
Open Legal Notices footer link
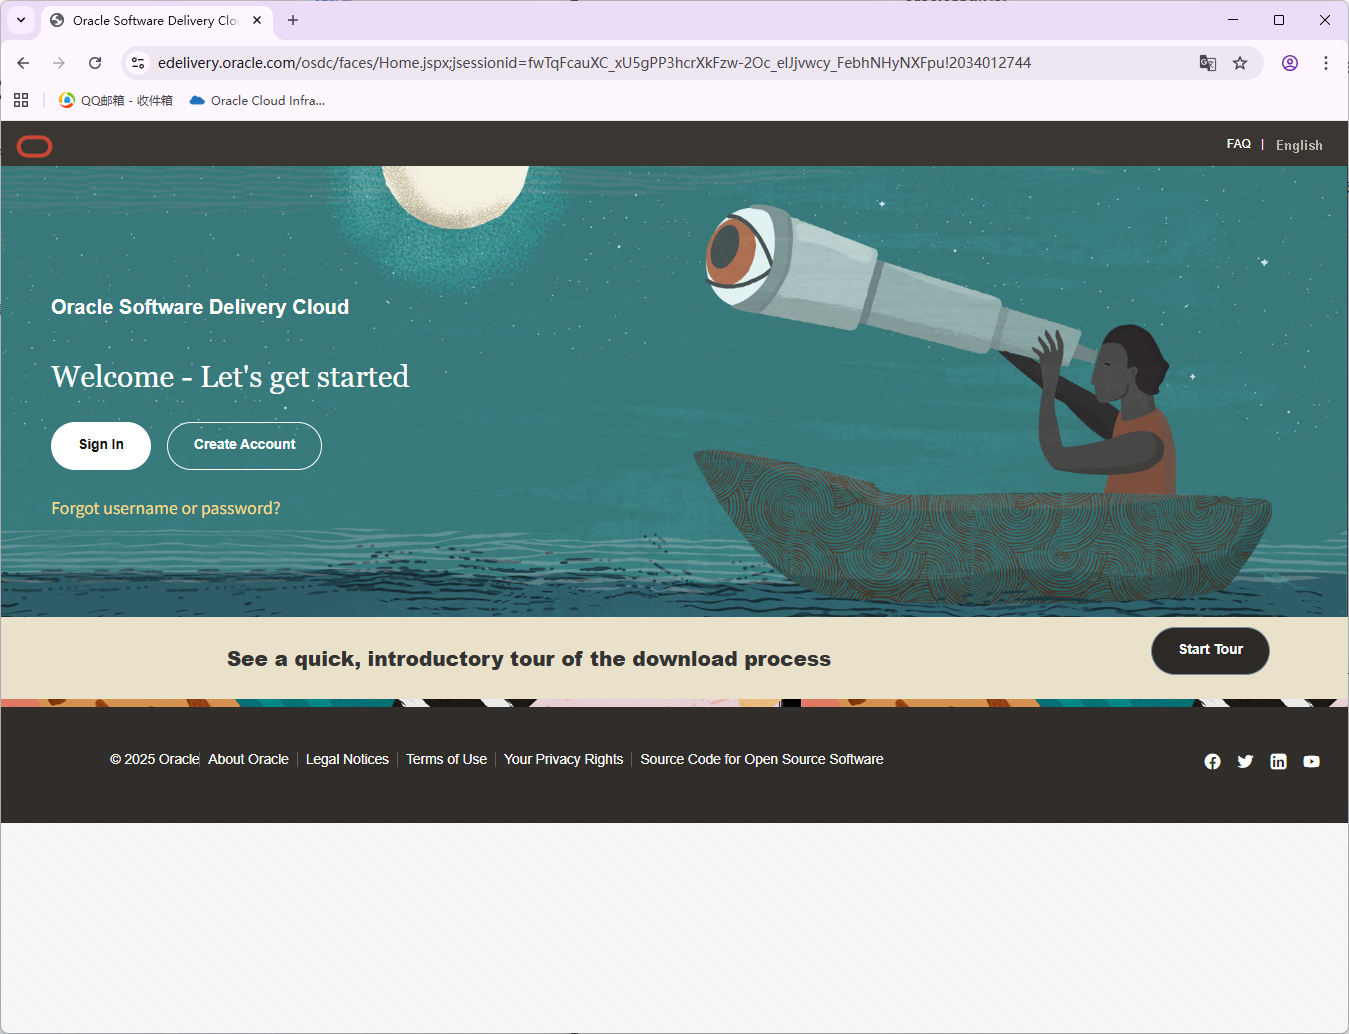click(x=347, y=760)
